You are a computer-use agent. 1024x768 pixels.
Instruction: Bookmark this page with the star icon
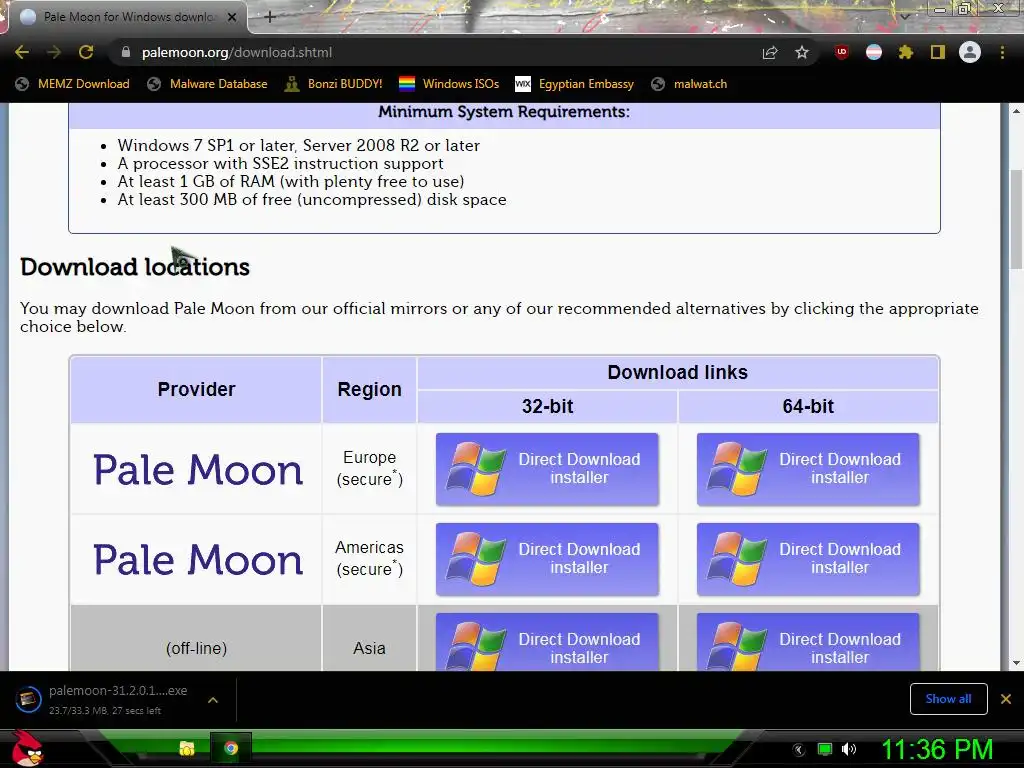(802, 52)
